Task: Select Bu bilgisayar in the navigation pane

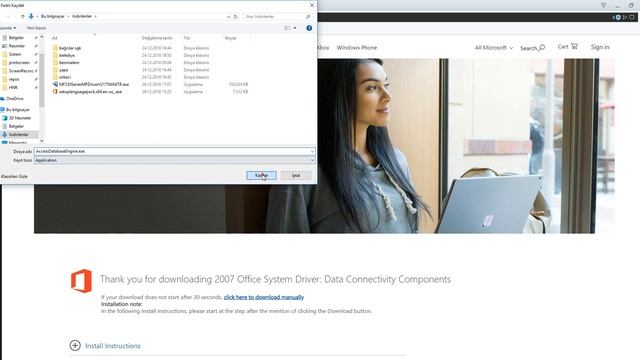Action: [18, 109]
